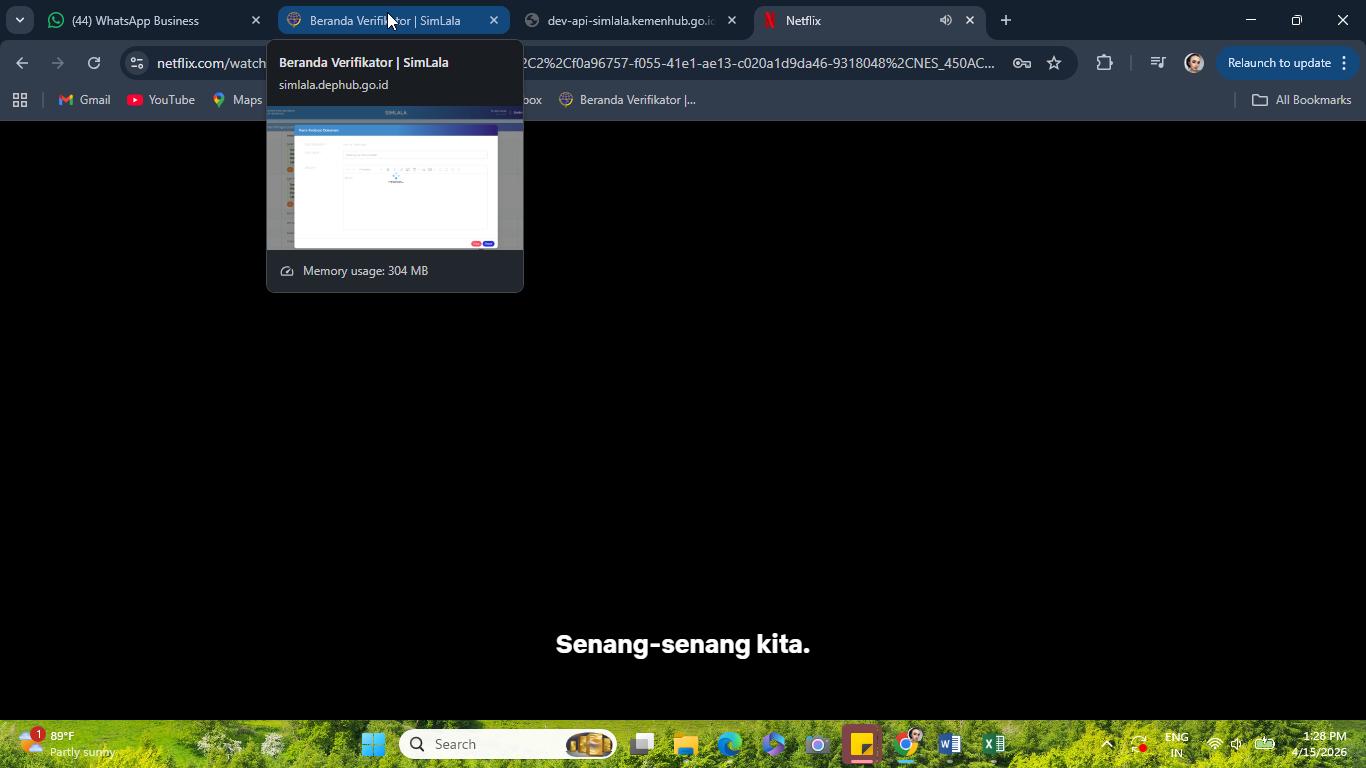View site information icon beside URL

(x=137, y=63)
